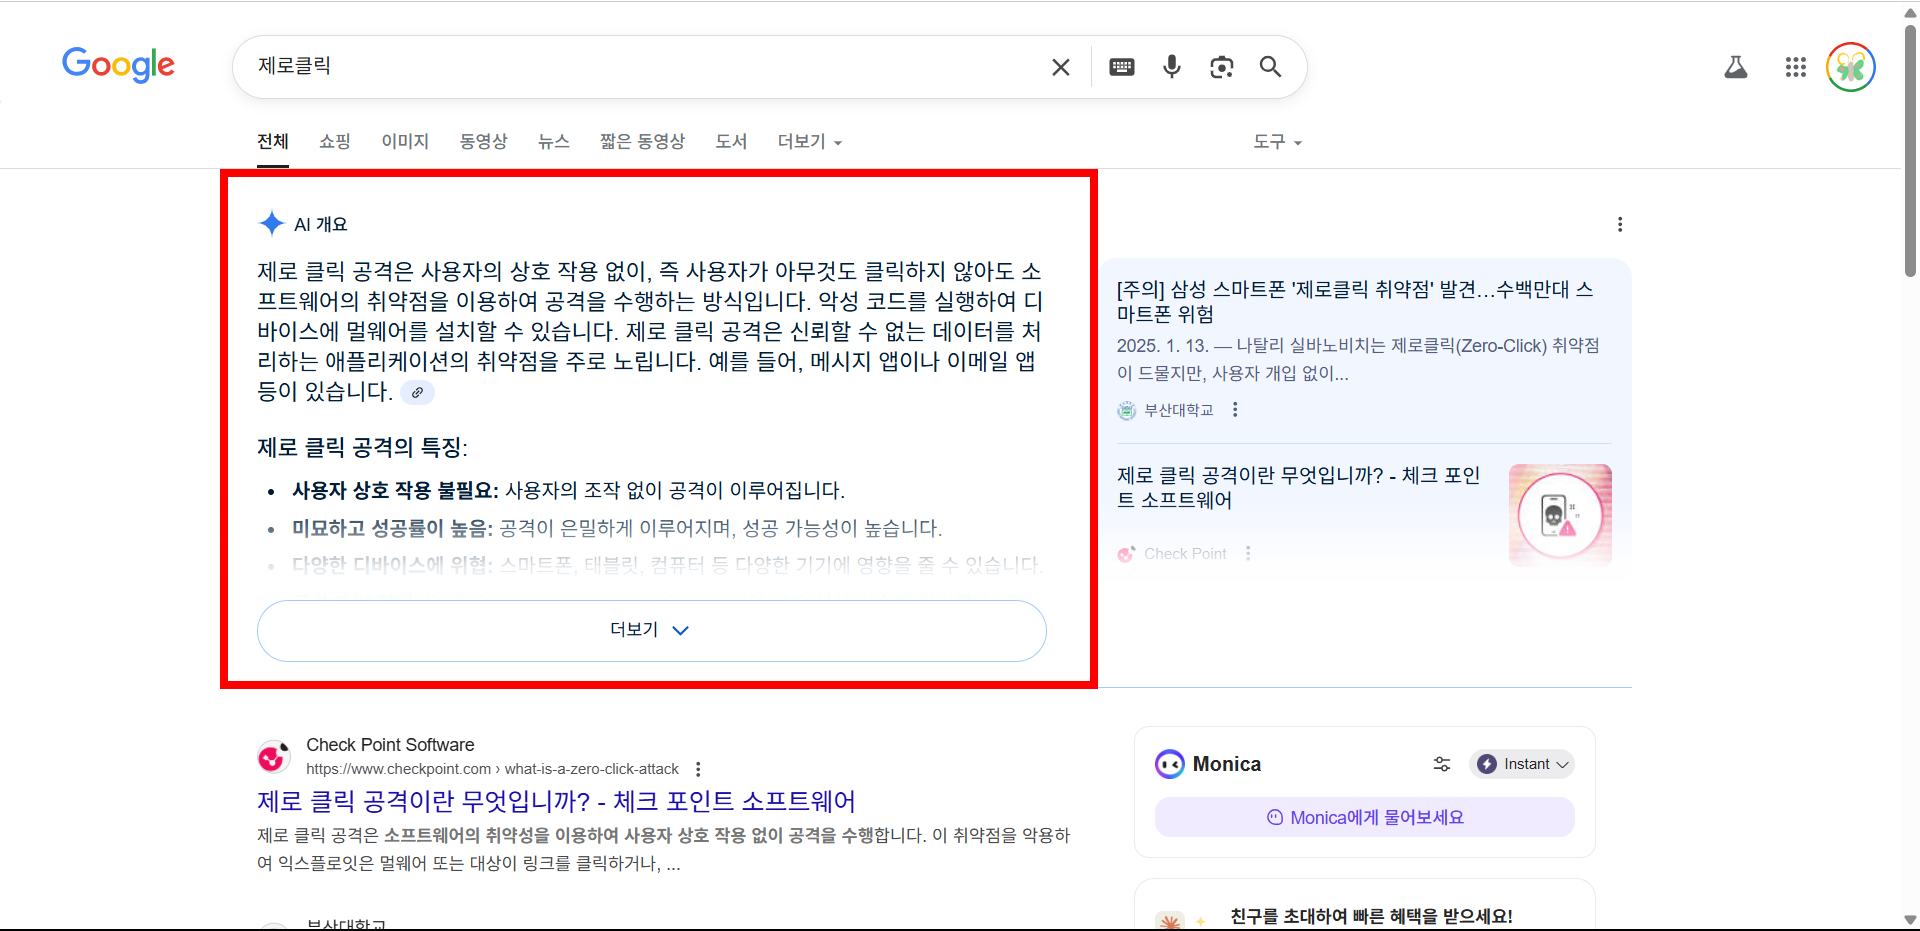
Task: Click the 사용자 상호 작용 불필요 bullet
Action: 568,490
